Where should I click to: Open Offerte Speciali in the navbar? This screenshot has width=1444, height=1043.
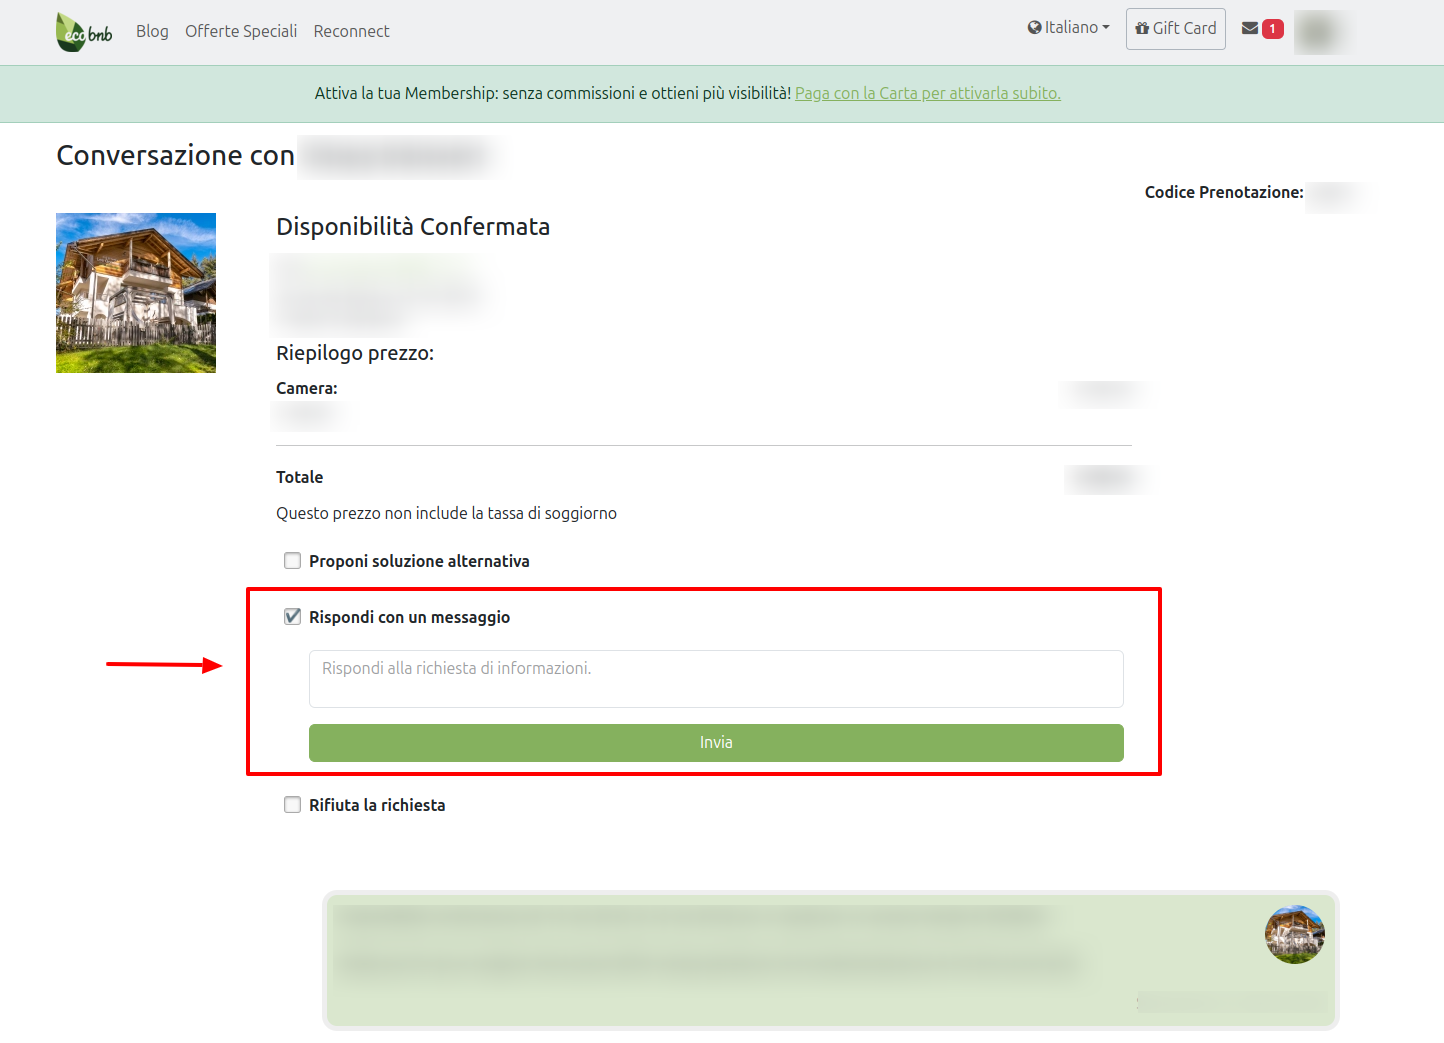point(241,31)
